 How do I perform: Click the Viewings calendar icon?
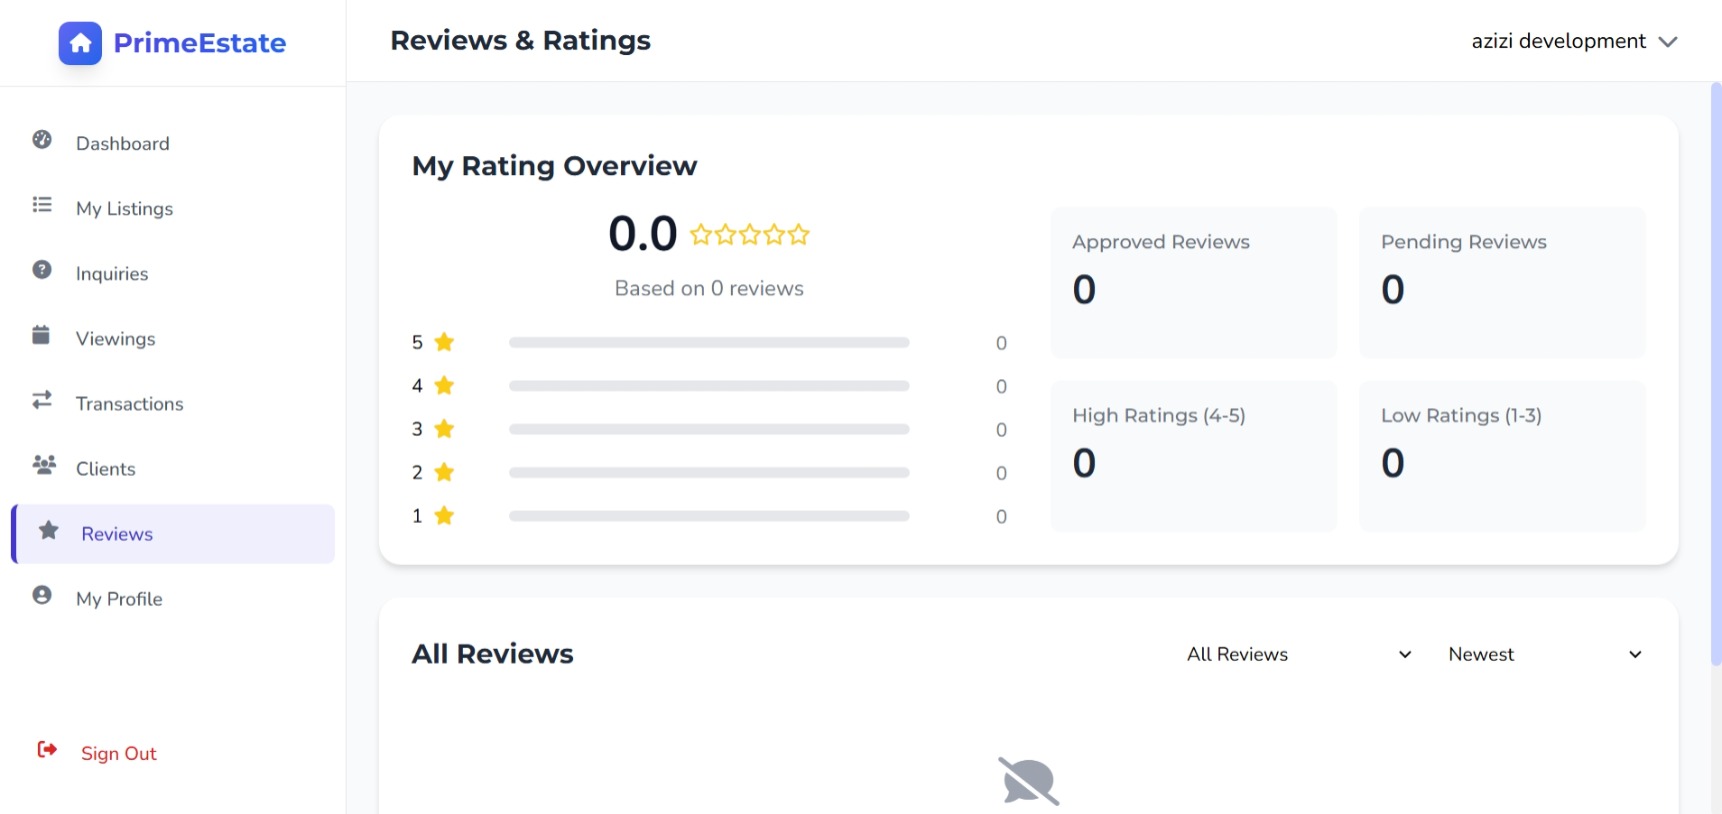41,335
